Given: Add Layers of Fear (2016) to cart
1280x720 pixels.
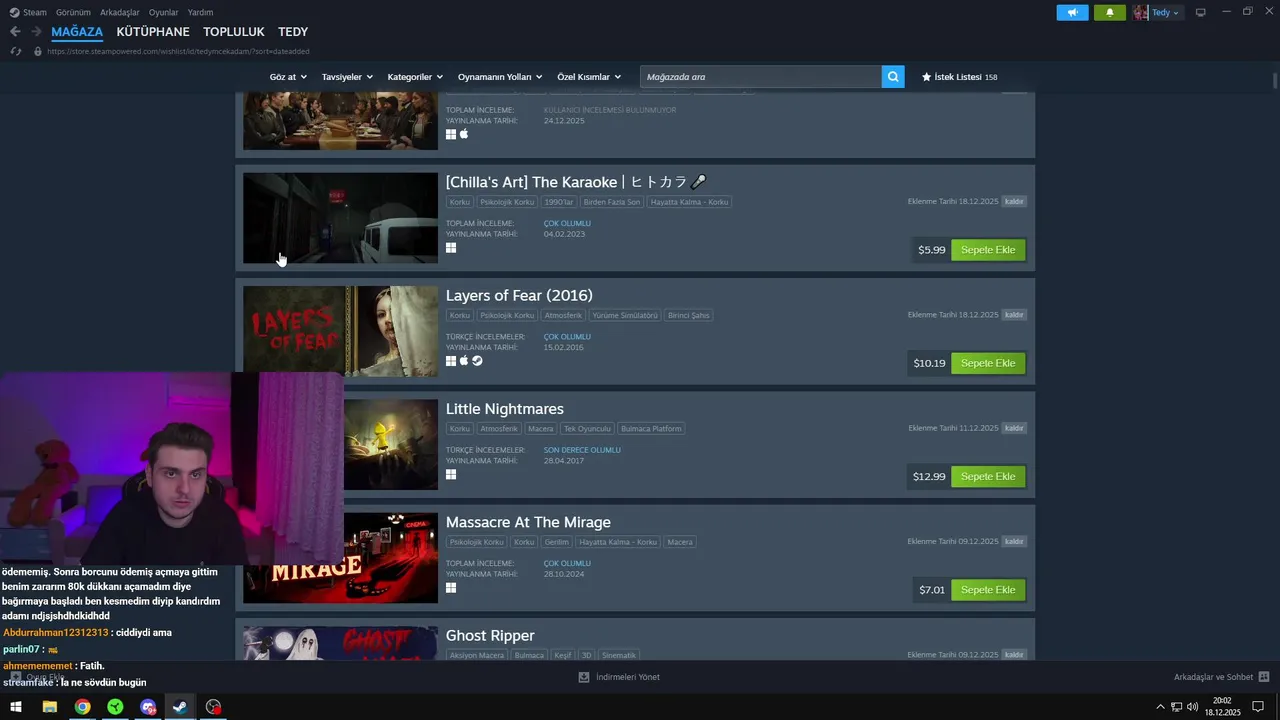Looking at the screenshot, I should [988, 363].
